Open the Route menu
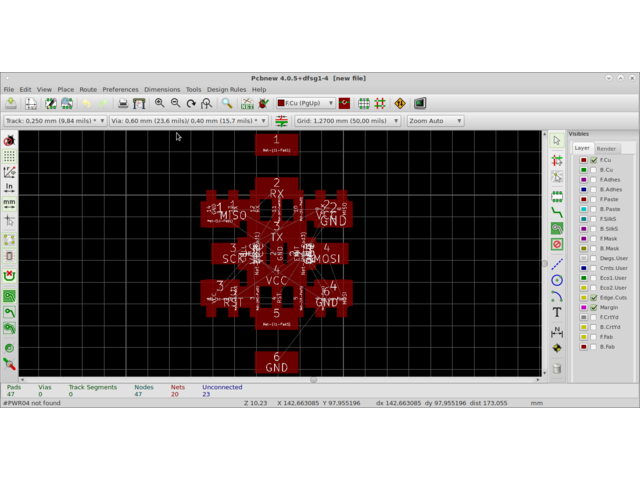The image size is (640, 480). [x=88, y=89]
